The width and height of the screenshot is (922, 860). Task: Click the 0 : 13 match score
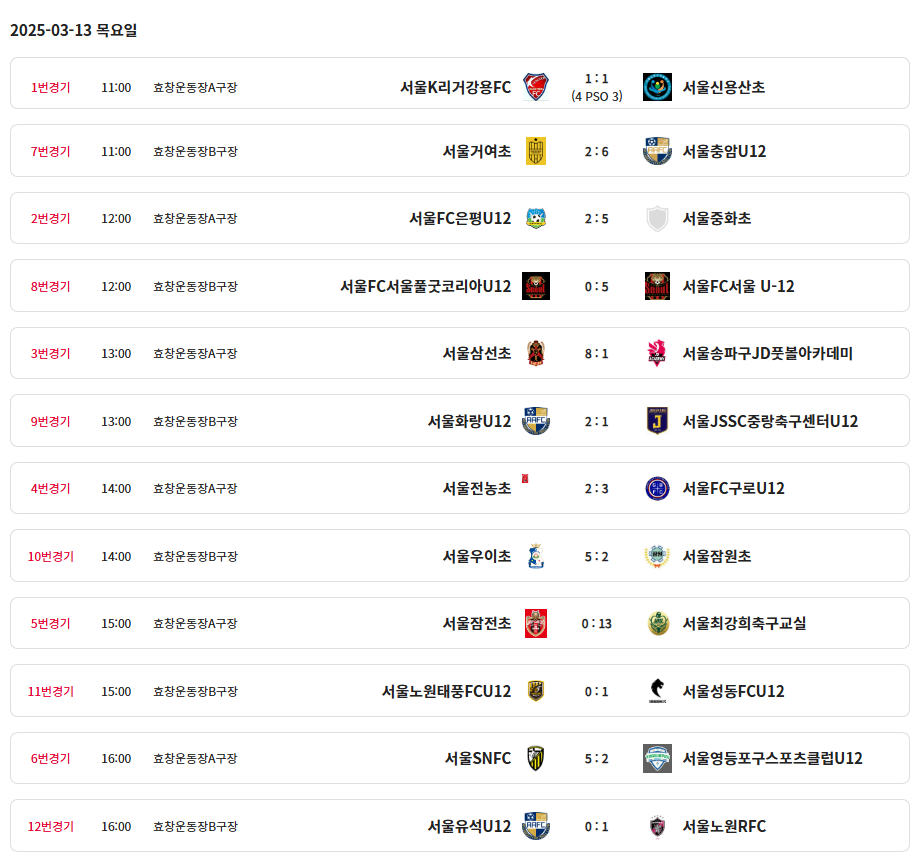[597, 623]
